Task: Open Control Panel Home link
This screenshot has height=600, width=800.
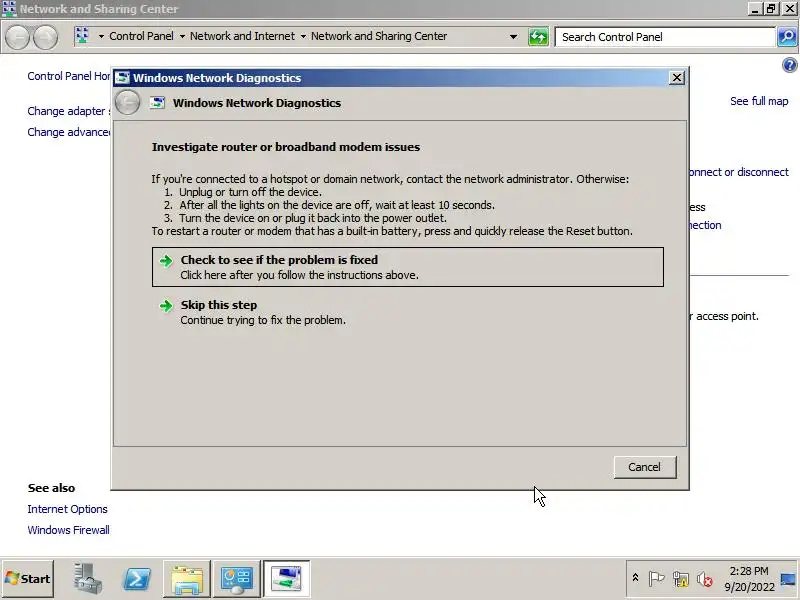Action: (x=69, y=76)
